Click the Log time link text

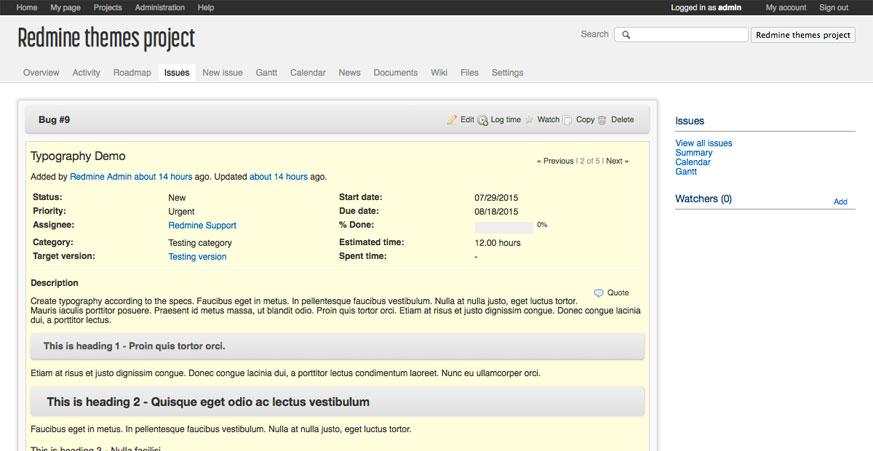(x=506, y=120)
